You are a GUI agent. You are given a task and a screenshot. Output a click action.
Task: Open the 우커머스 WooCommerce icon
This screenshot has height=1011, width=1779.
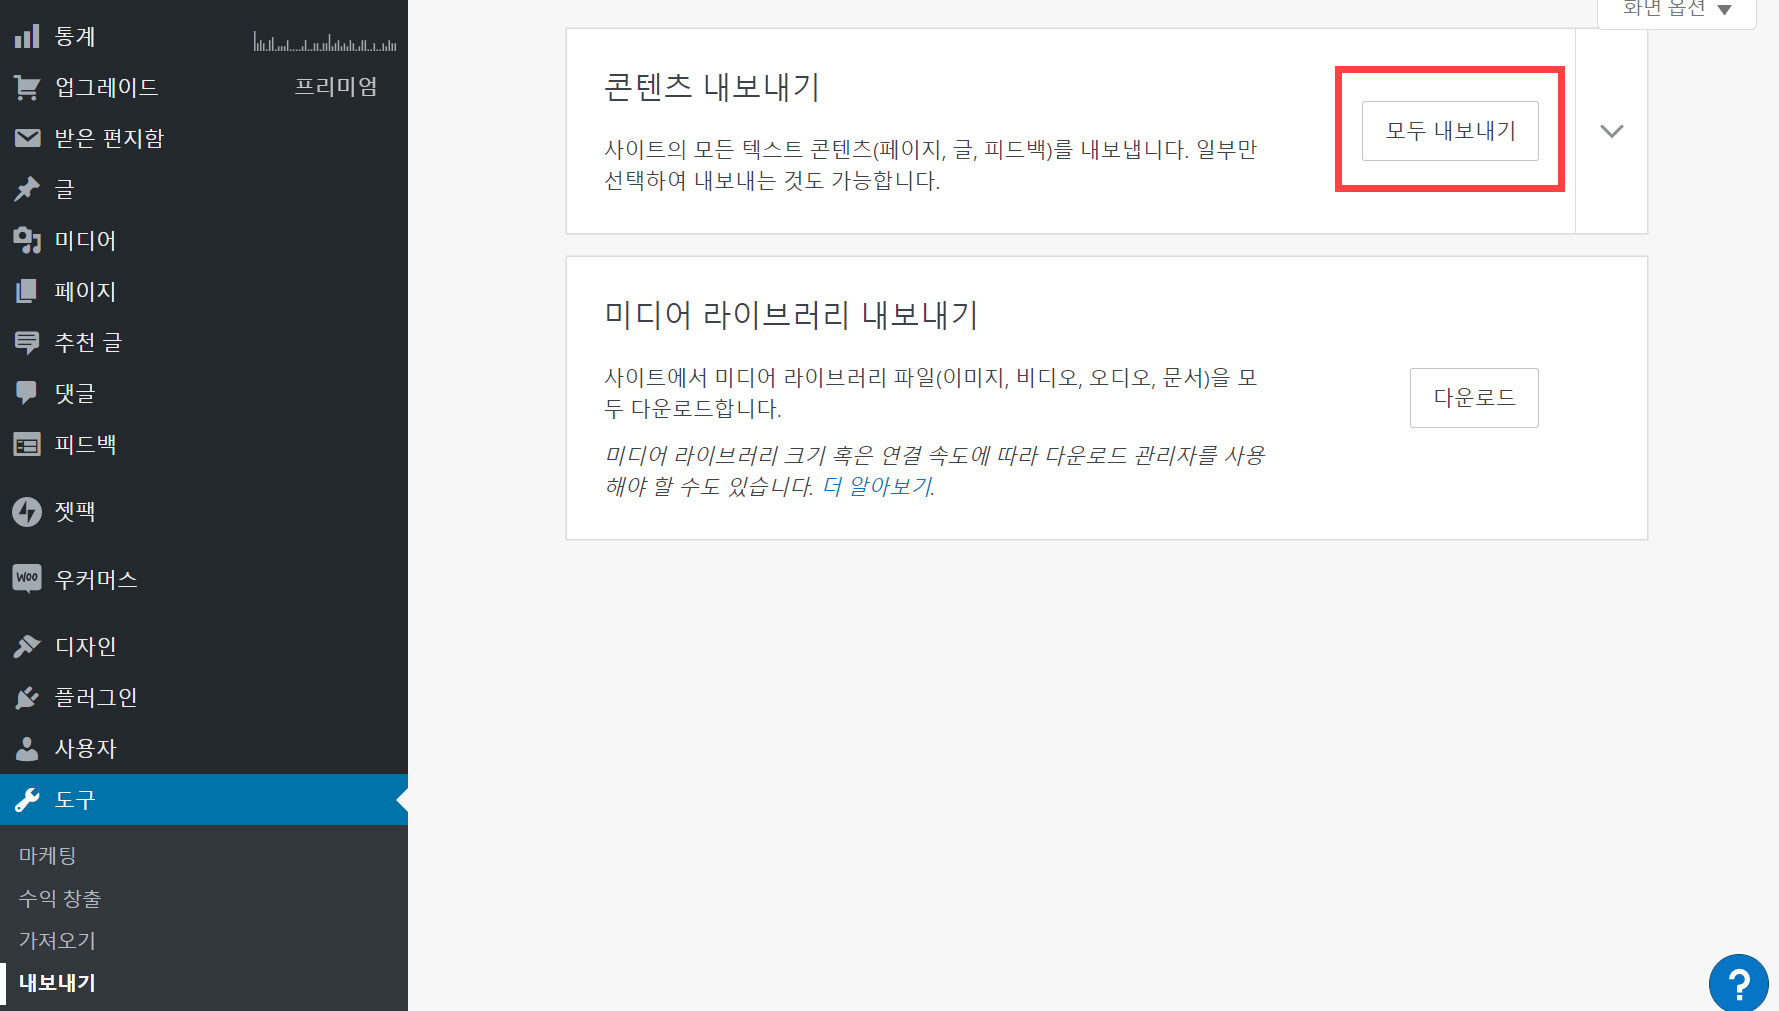click(27, 578)
